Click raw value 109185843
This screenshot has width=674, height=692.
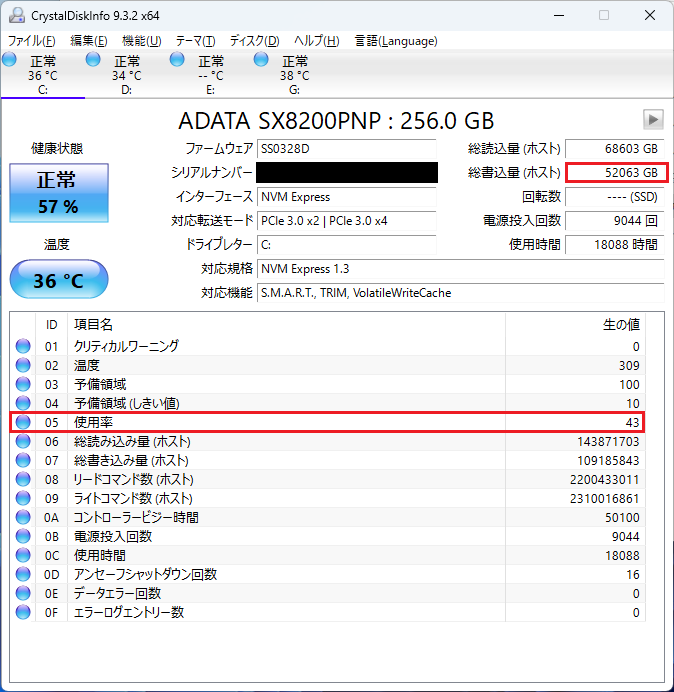(x=608, y=460)
